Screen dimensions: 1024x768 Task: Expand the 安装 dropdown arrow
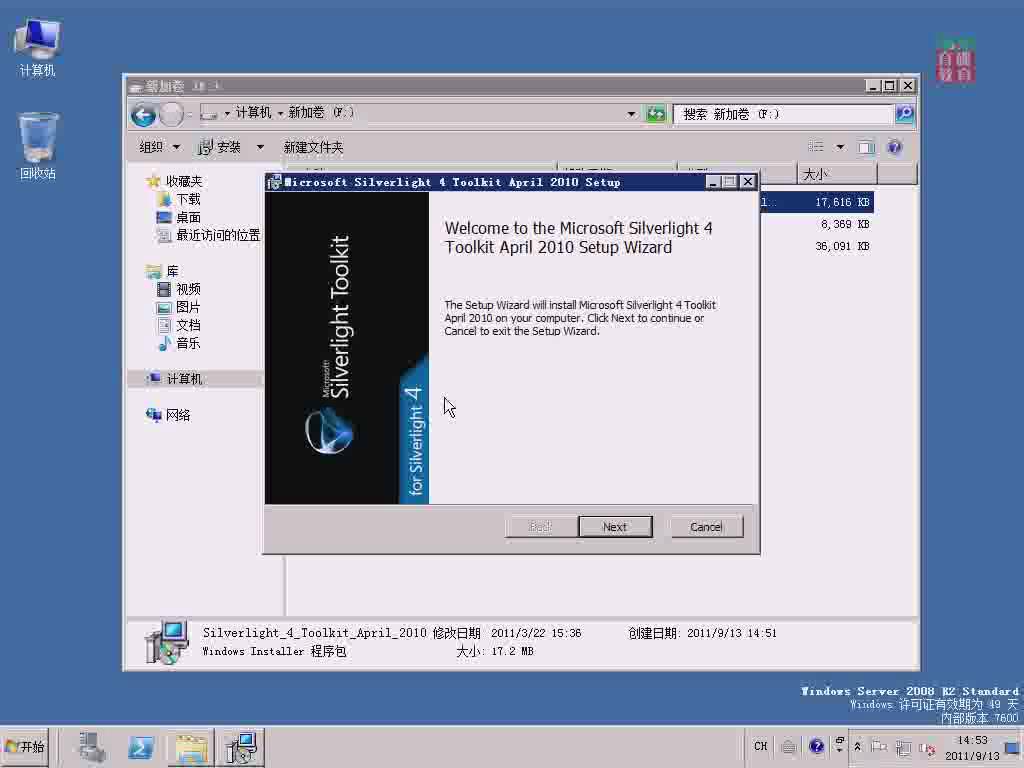pos(260,147)
